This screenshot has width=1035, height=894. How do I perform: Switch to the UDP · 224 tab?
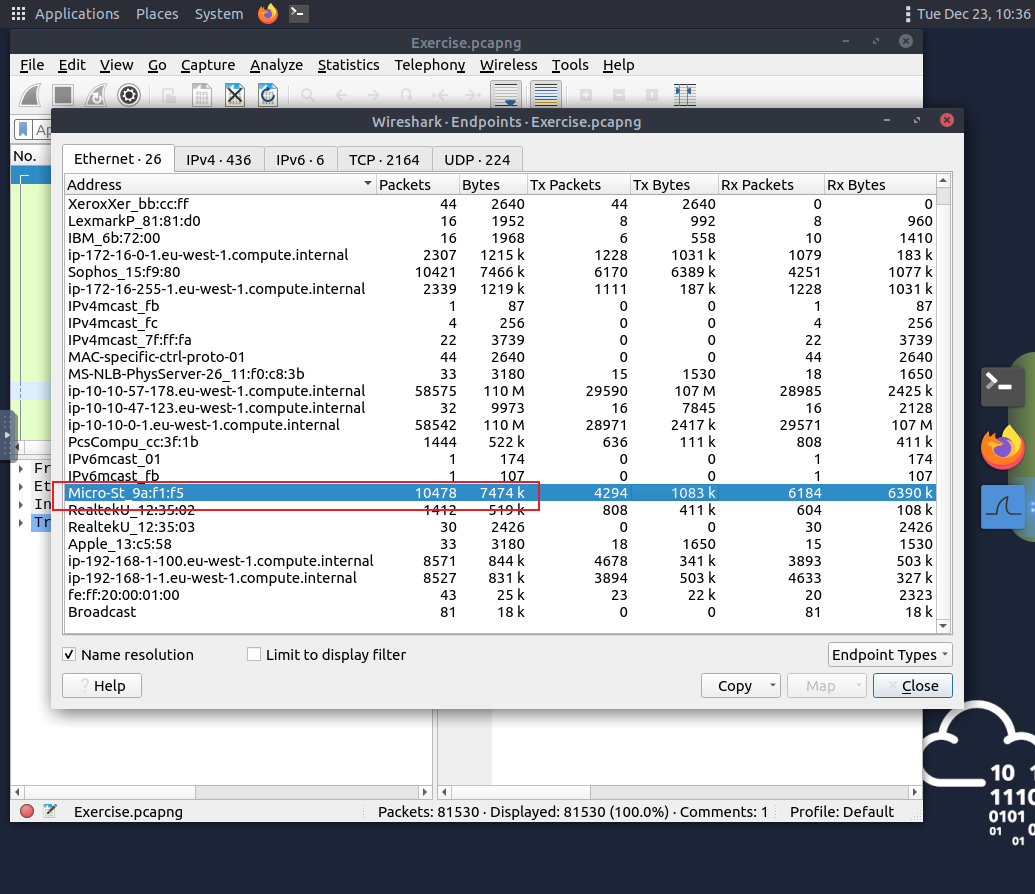(477, 160)
